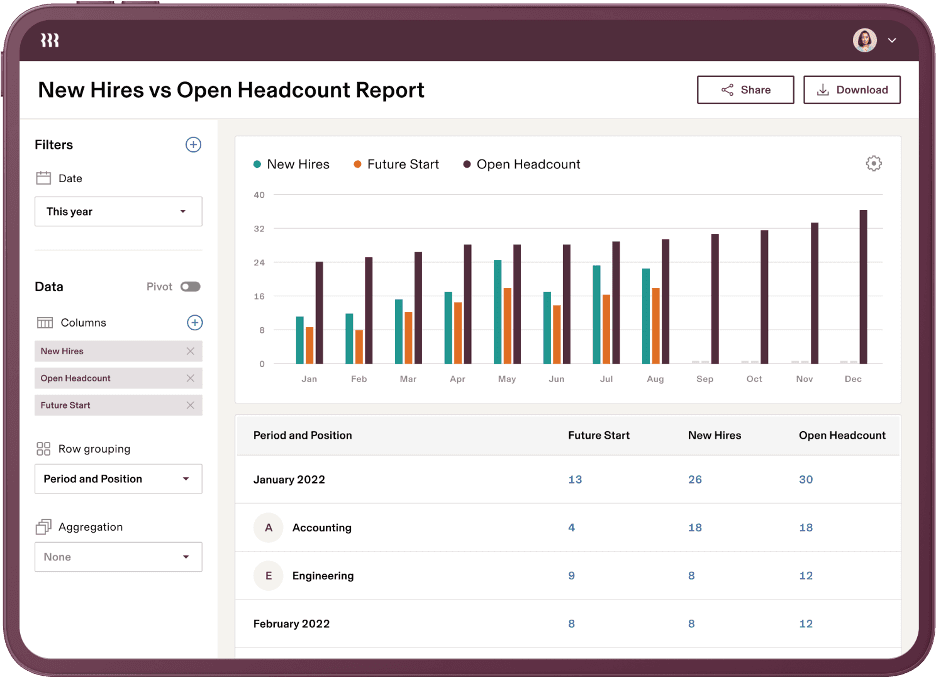Toggle the Pivot switch

190,287
